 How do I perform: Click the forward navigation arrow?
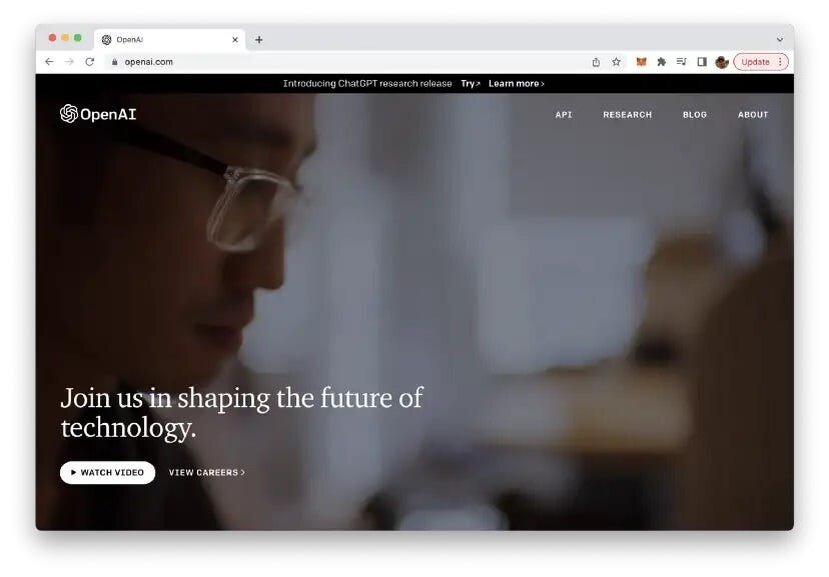(x=69, y=62)
